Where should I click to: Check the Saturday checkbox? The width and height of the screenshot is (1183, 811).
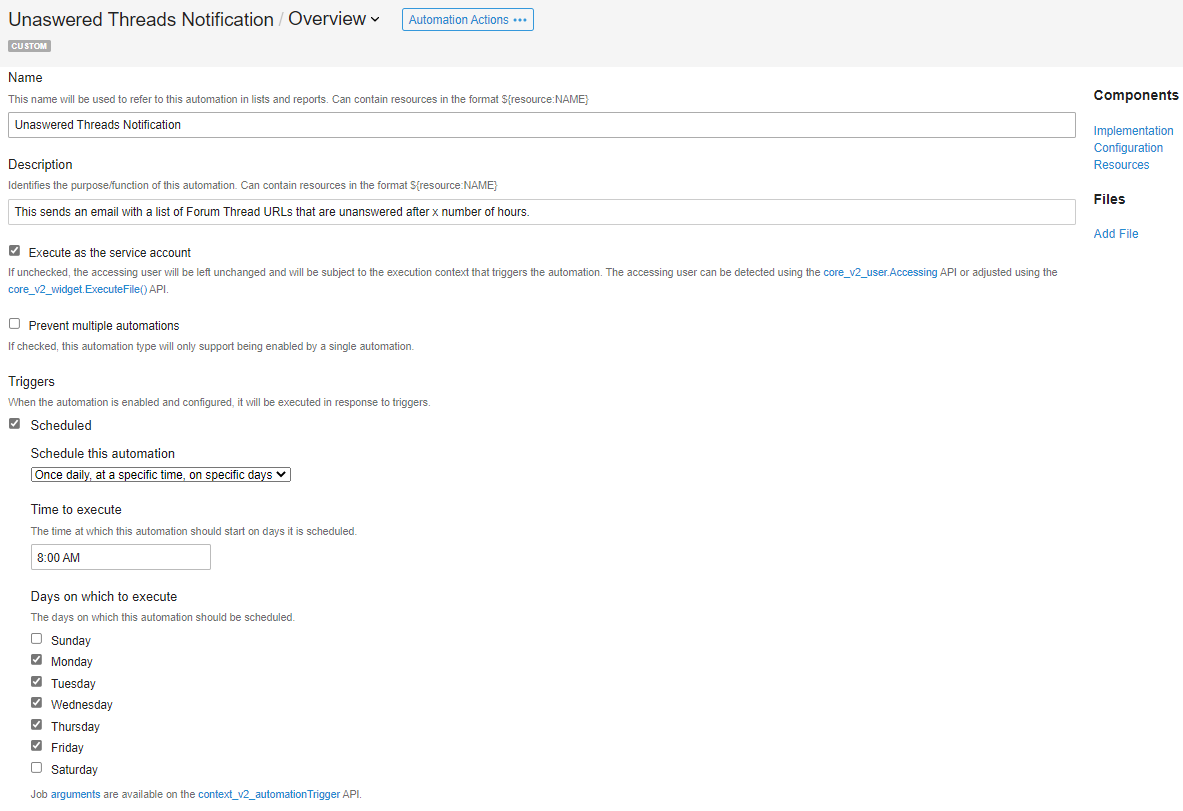pos(36,768)
